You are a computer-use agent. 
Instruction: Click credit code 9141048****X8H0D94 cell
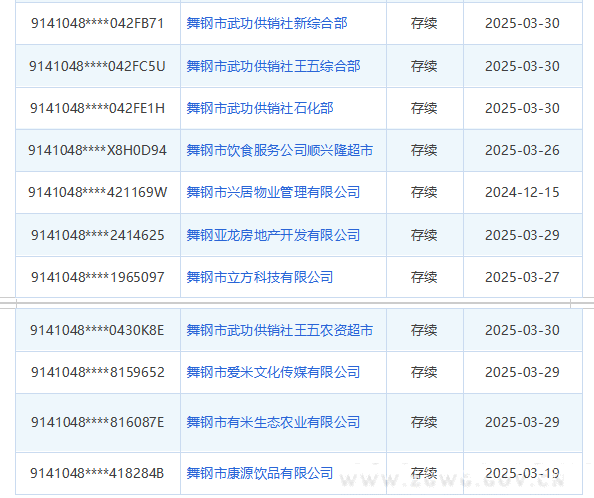click(98, 150)
